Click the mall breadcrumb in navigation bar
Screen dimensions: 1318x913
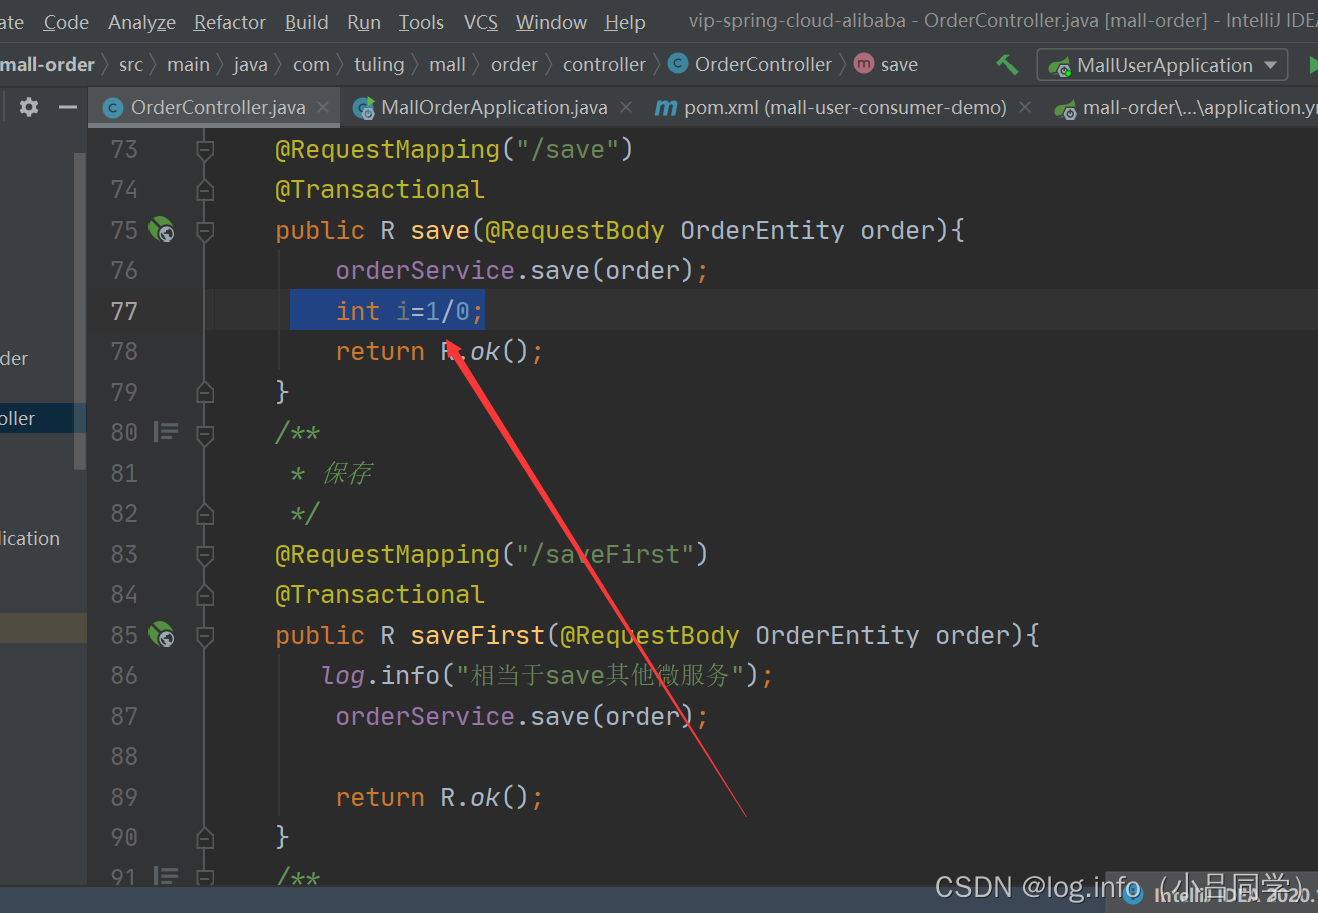click(x=447, y=65)
